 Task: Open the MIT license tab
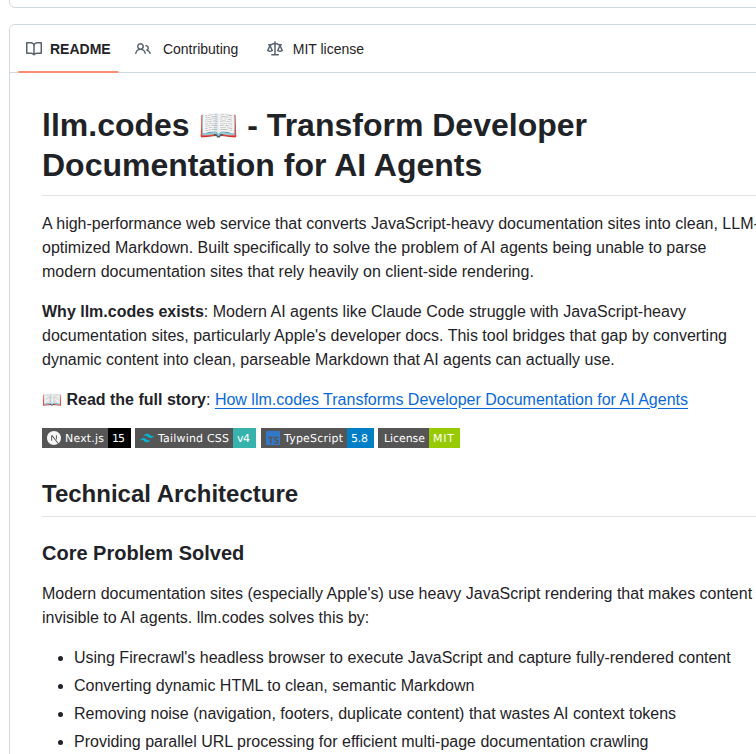point(315,49)
